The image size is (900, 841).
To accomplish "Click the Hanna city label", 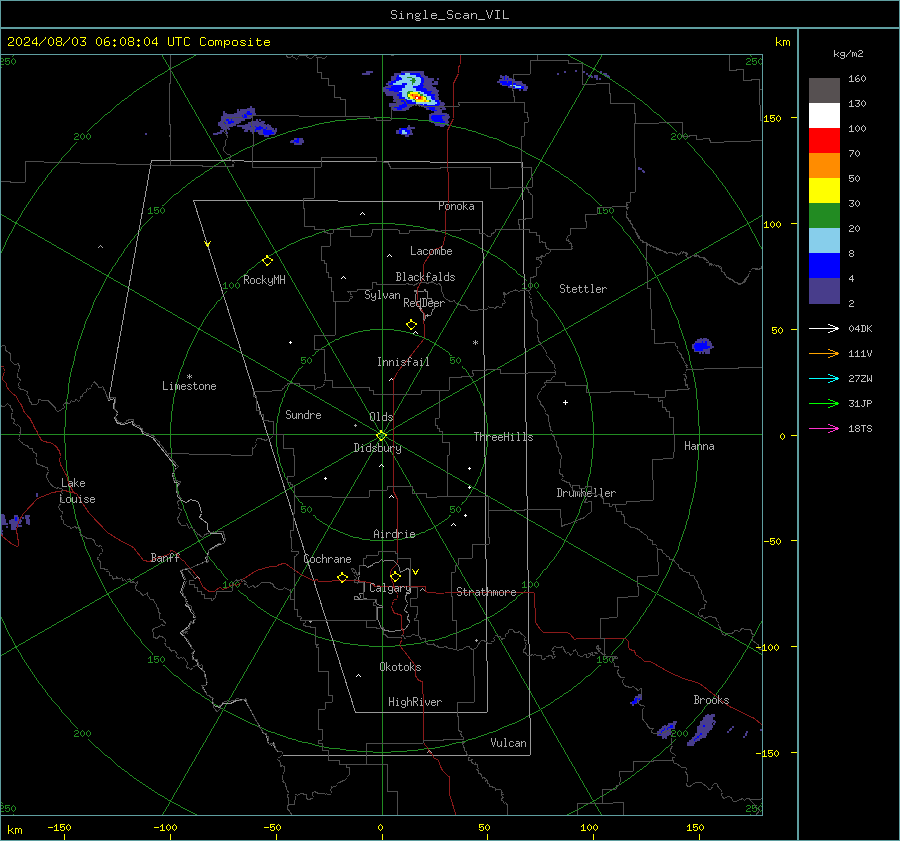I will [x=699, y=446].
